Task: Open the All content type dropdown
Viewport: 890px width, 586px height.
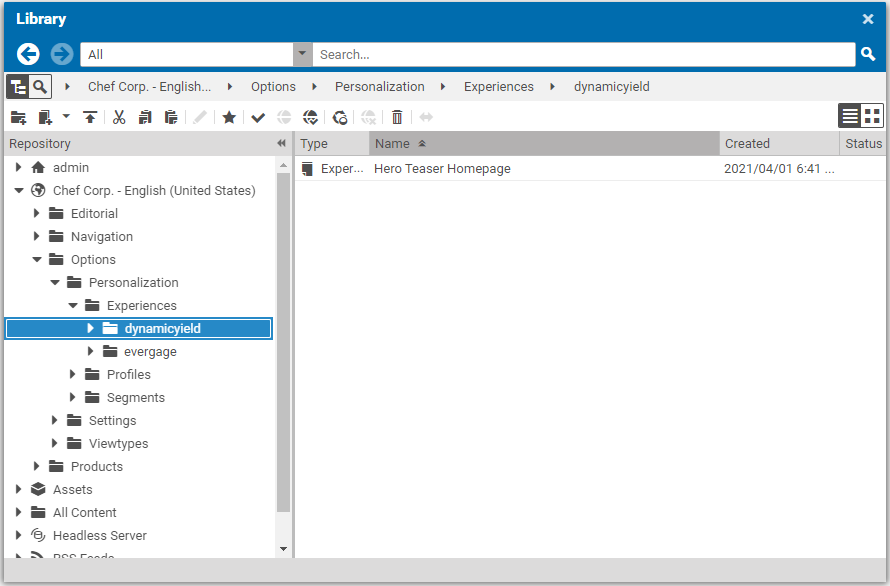Action: tap(301, 54)
